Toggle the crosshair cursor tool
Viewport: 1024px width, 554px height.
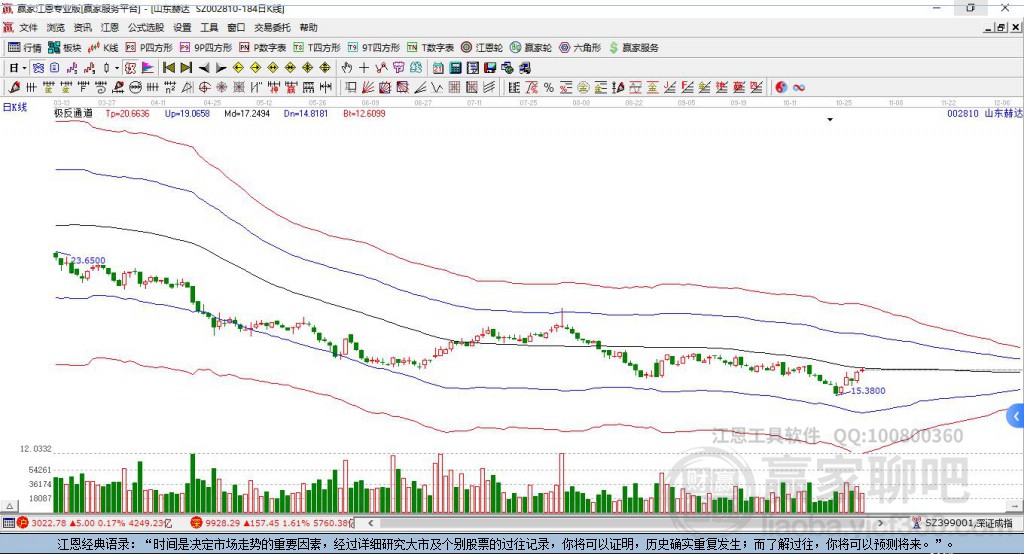point(364,68)
